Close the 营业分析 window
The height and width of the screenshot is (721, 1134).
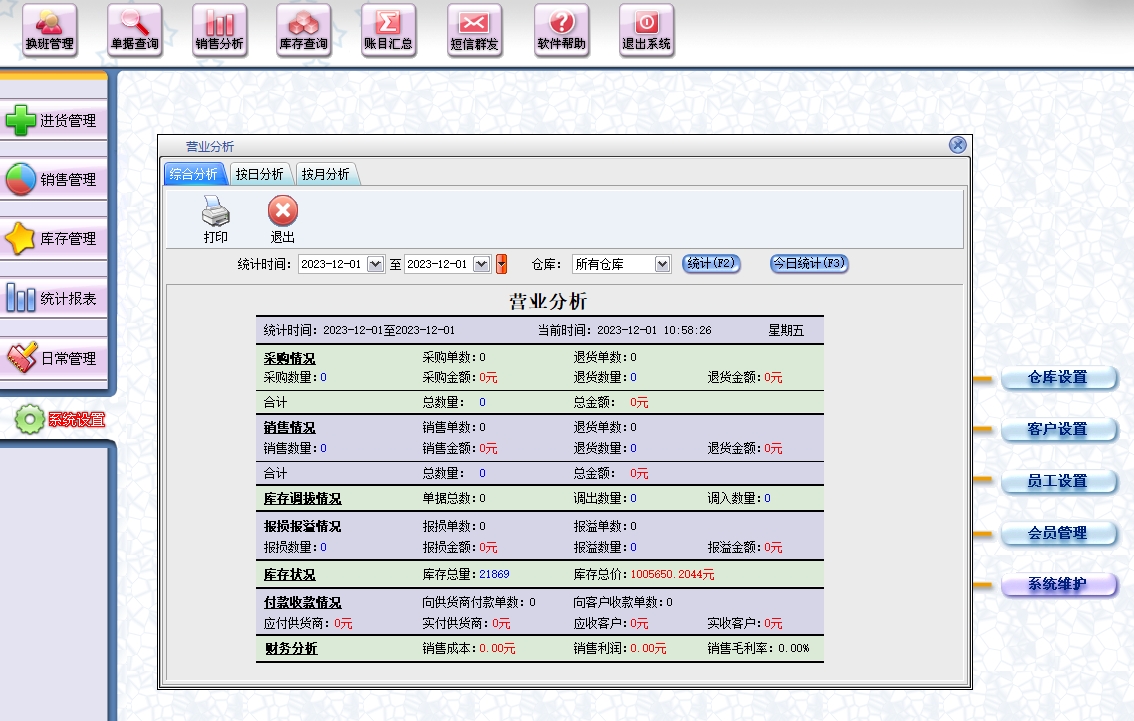[957, 146]
